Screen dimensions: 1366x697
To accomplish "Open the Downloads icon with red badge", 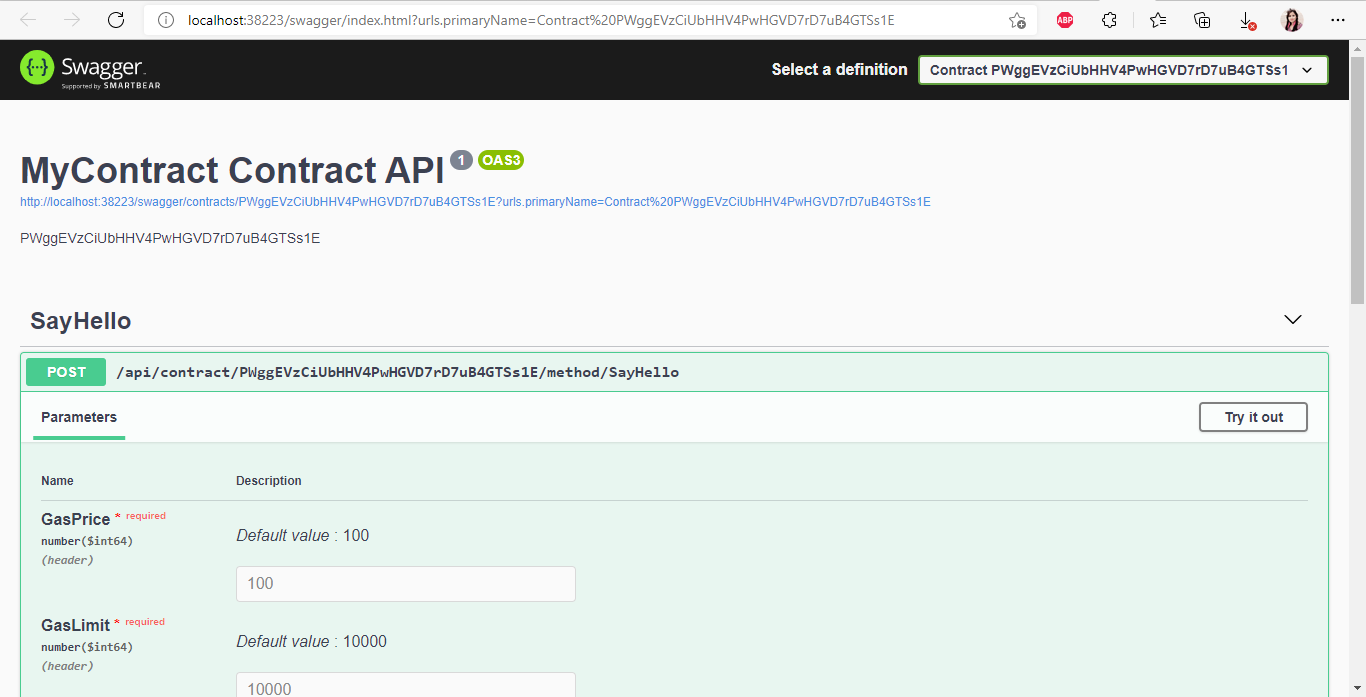I will [1246, 19].
